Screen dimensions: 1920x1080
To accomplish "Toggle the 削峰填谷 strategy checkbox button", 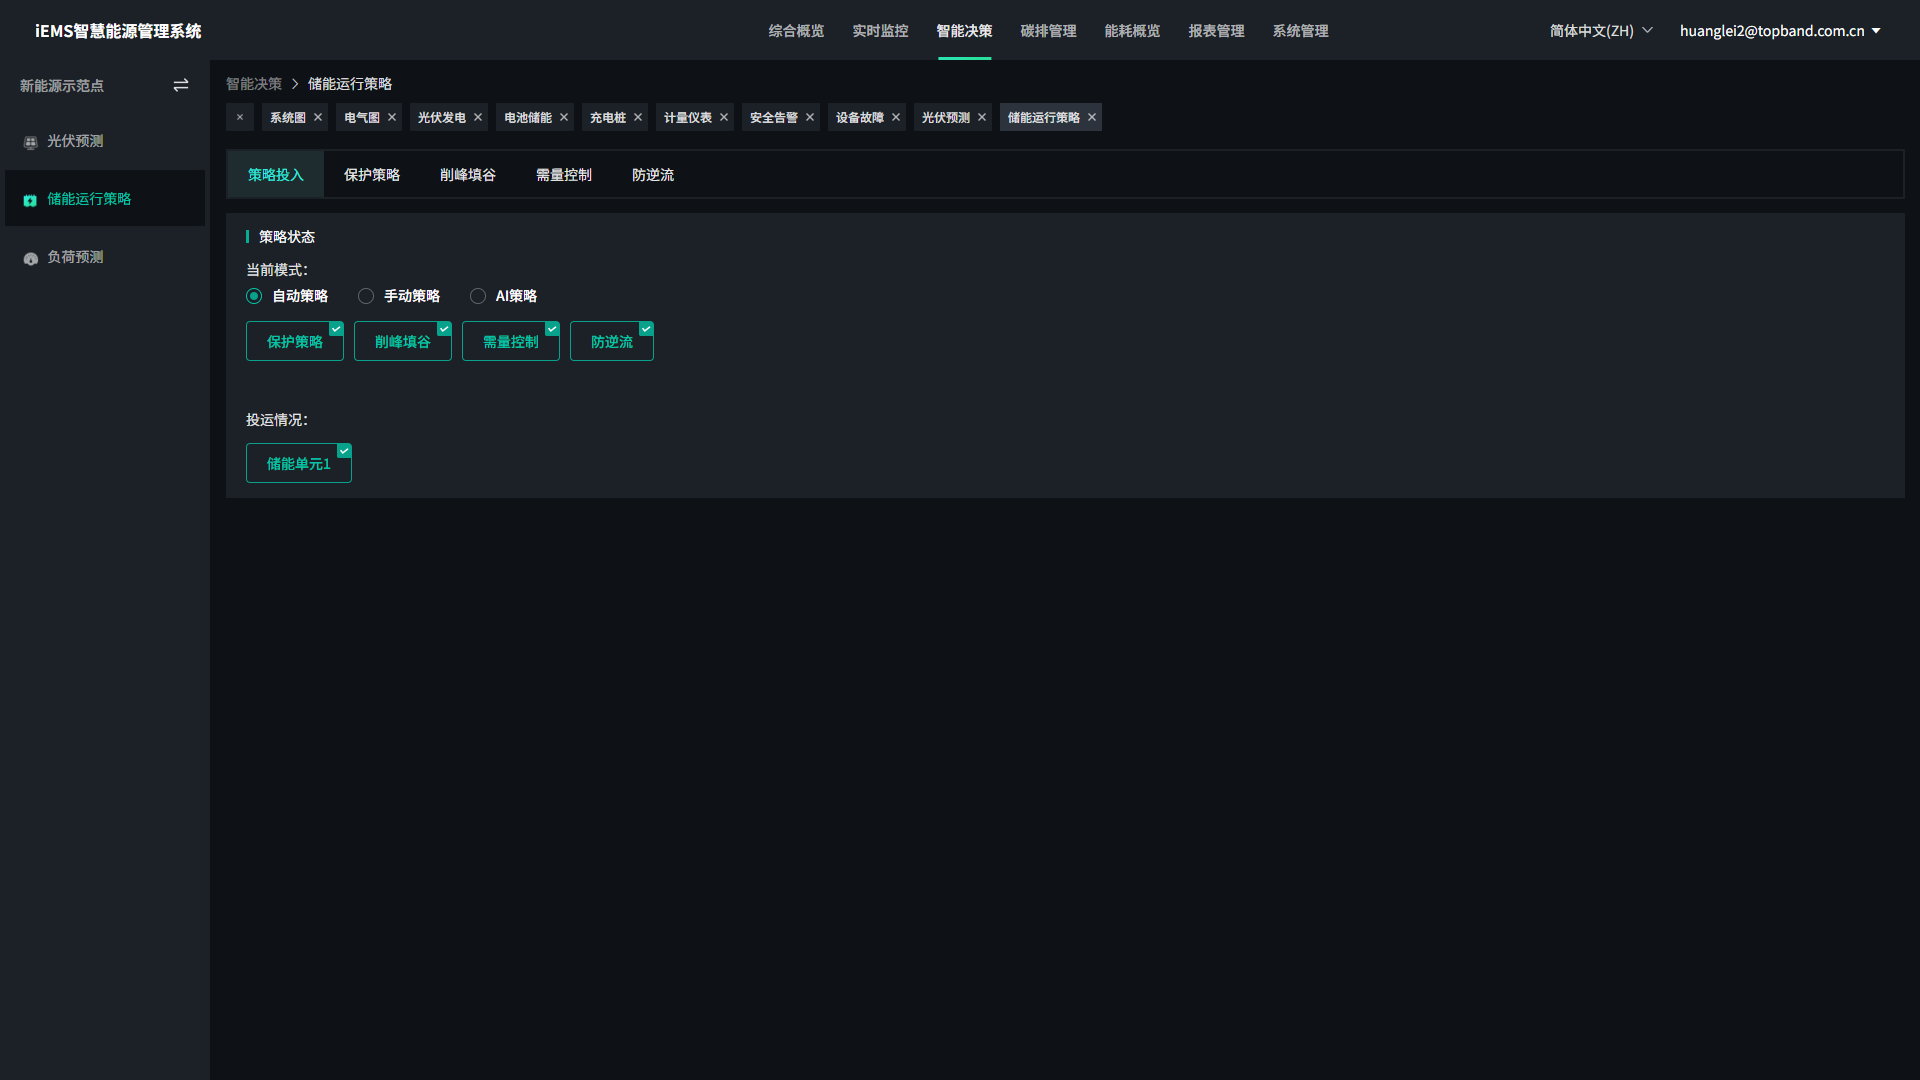I will click(403, 342).
